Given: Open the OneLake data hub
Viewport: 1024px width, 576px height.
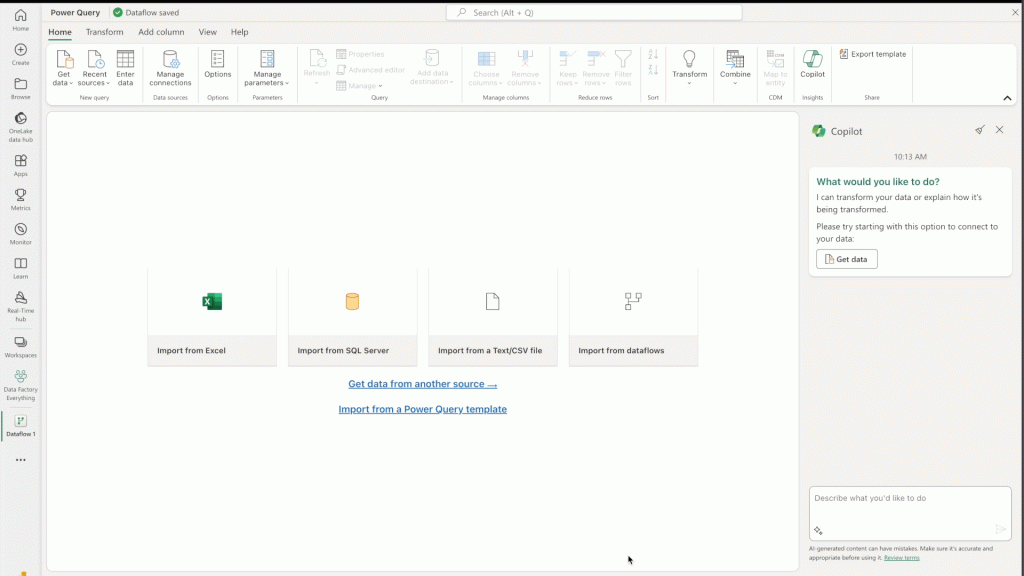Looking at the screenshot, I should coord(20,122).
